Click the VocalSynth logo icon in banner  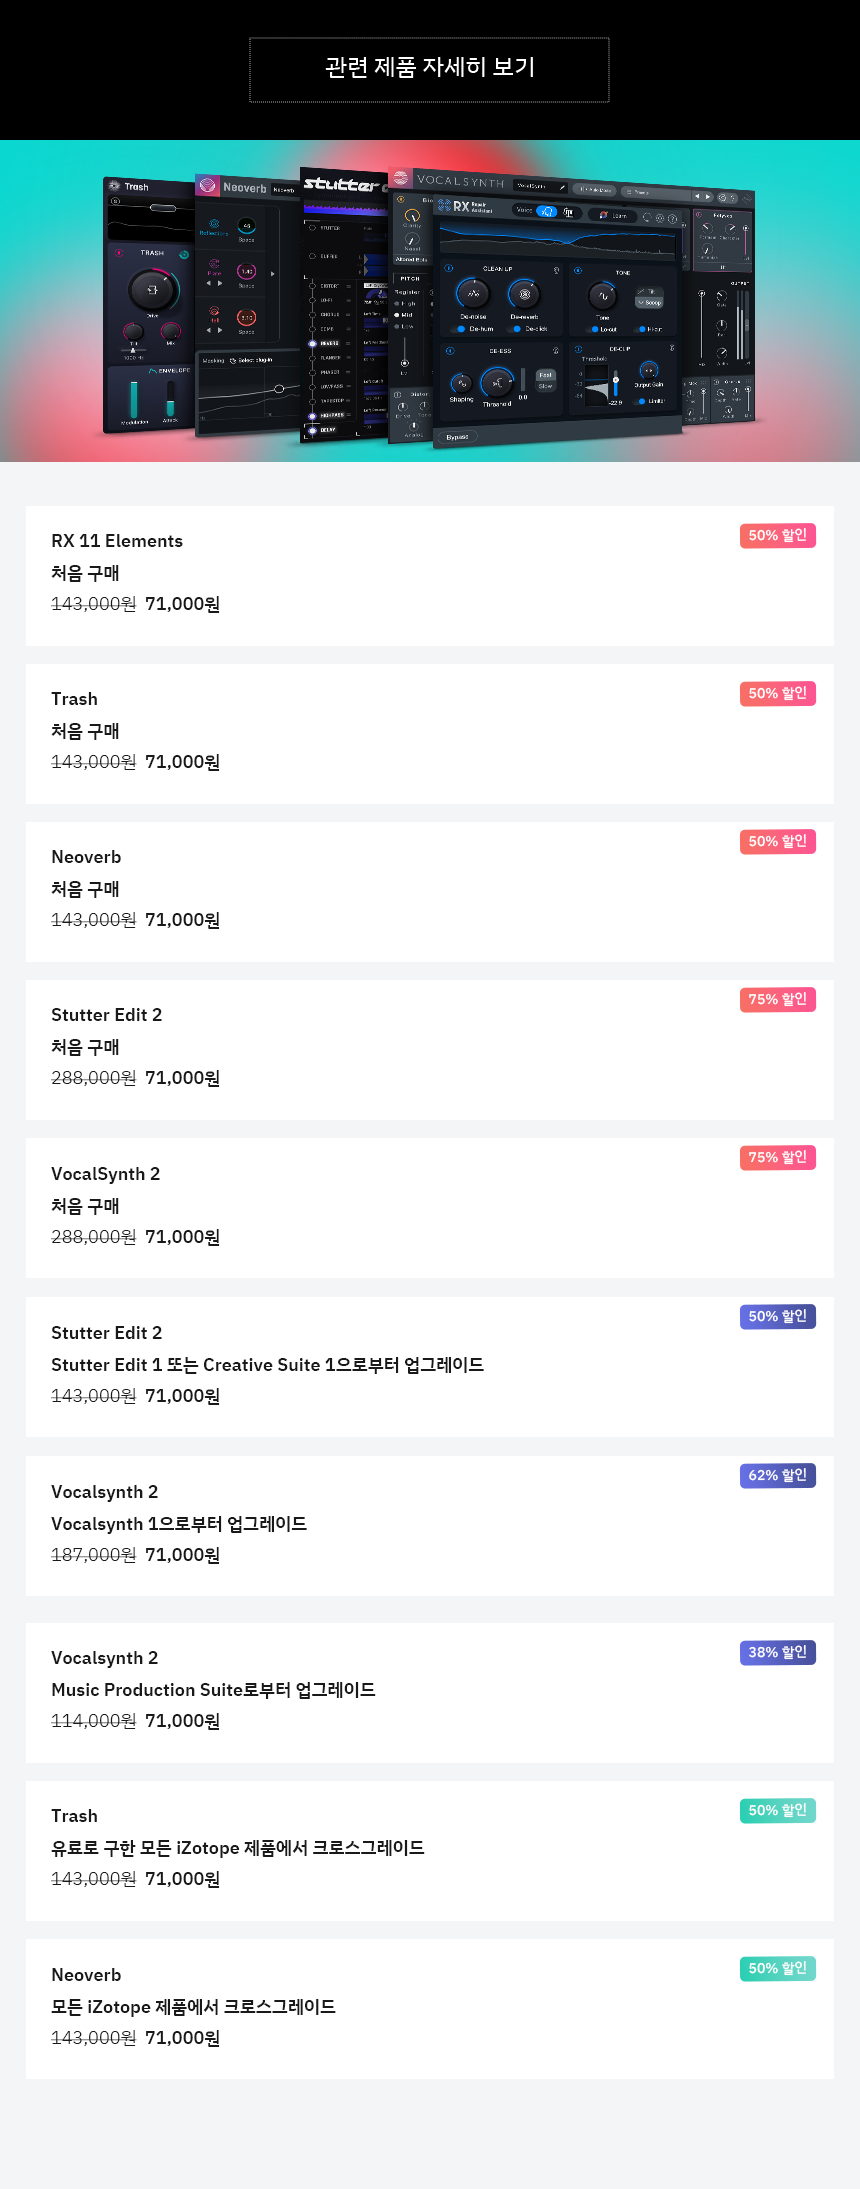click(x=400, y=179)
